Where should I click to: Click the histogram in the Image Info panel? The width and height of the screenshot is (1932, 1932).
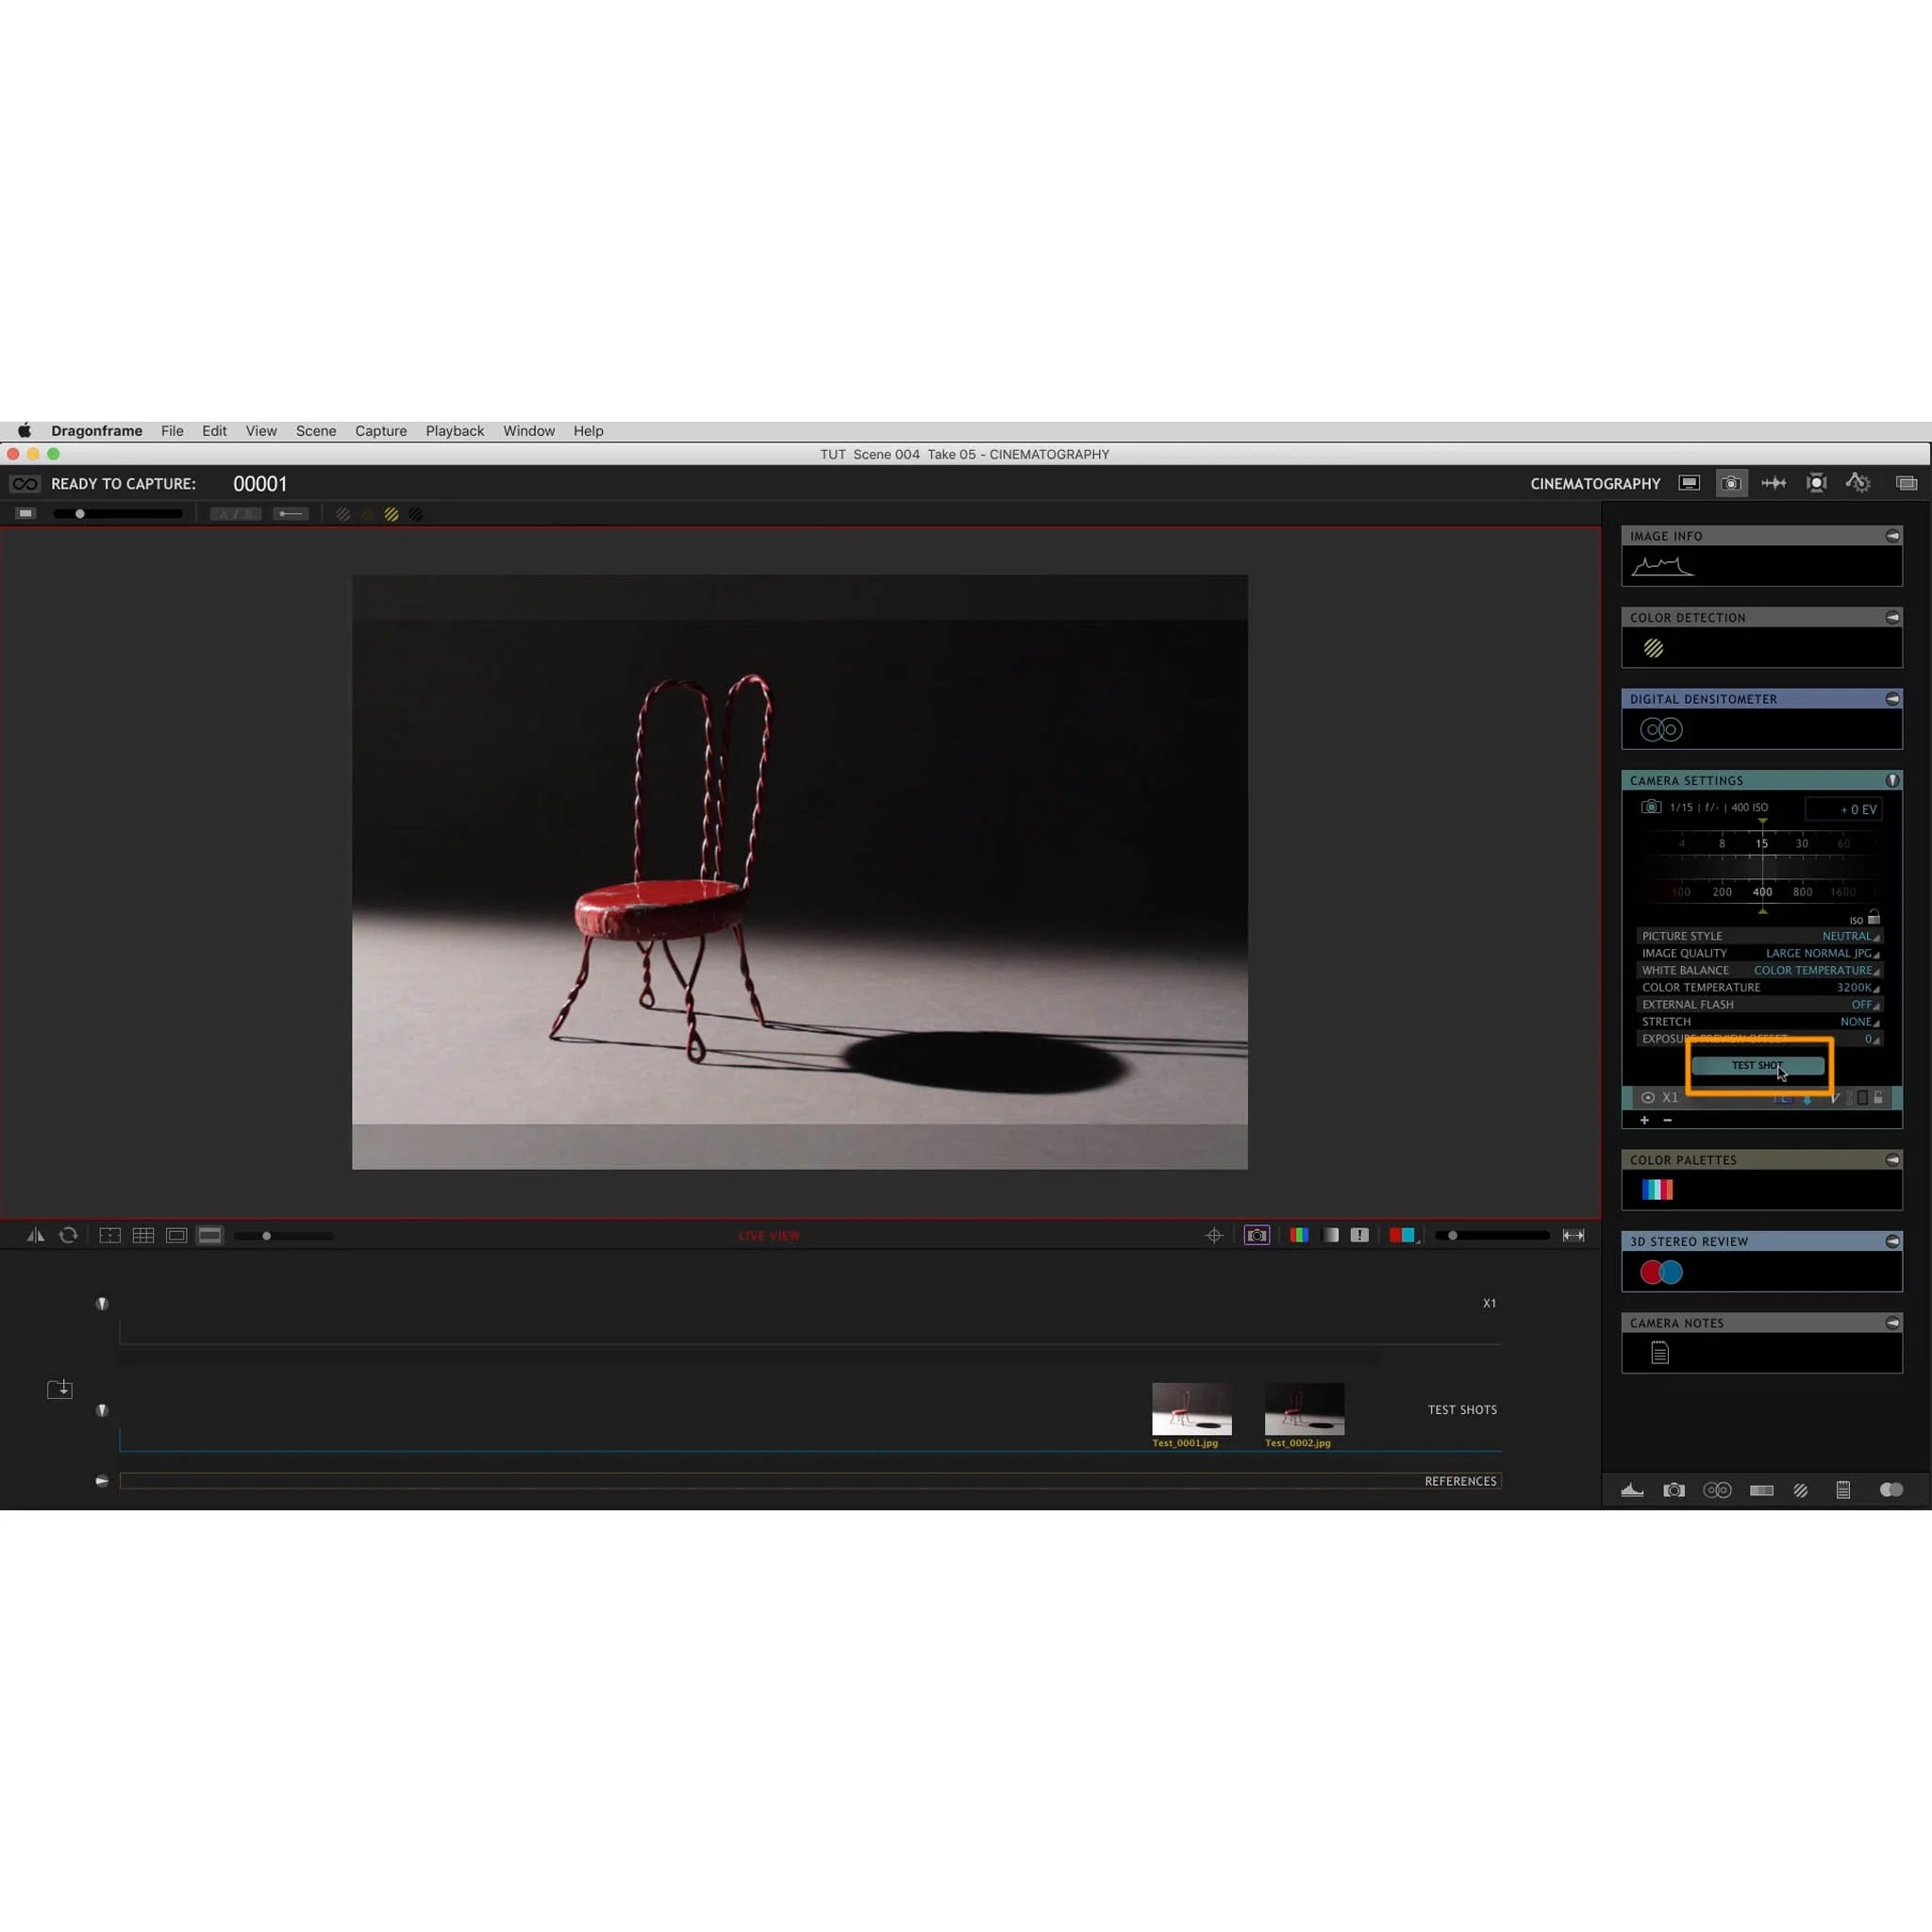tap(1663, 566)
